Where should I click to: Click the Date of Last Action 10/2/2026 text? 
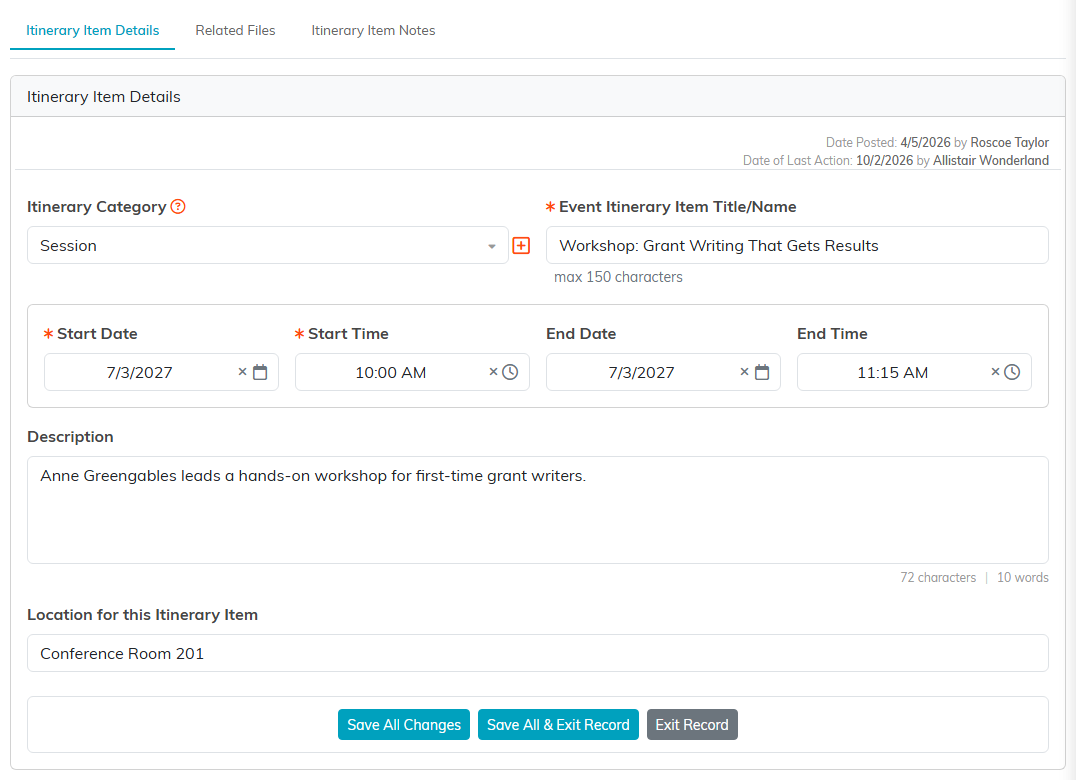(x=828, y=161)
